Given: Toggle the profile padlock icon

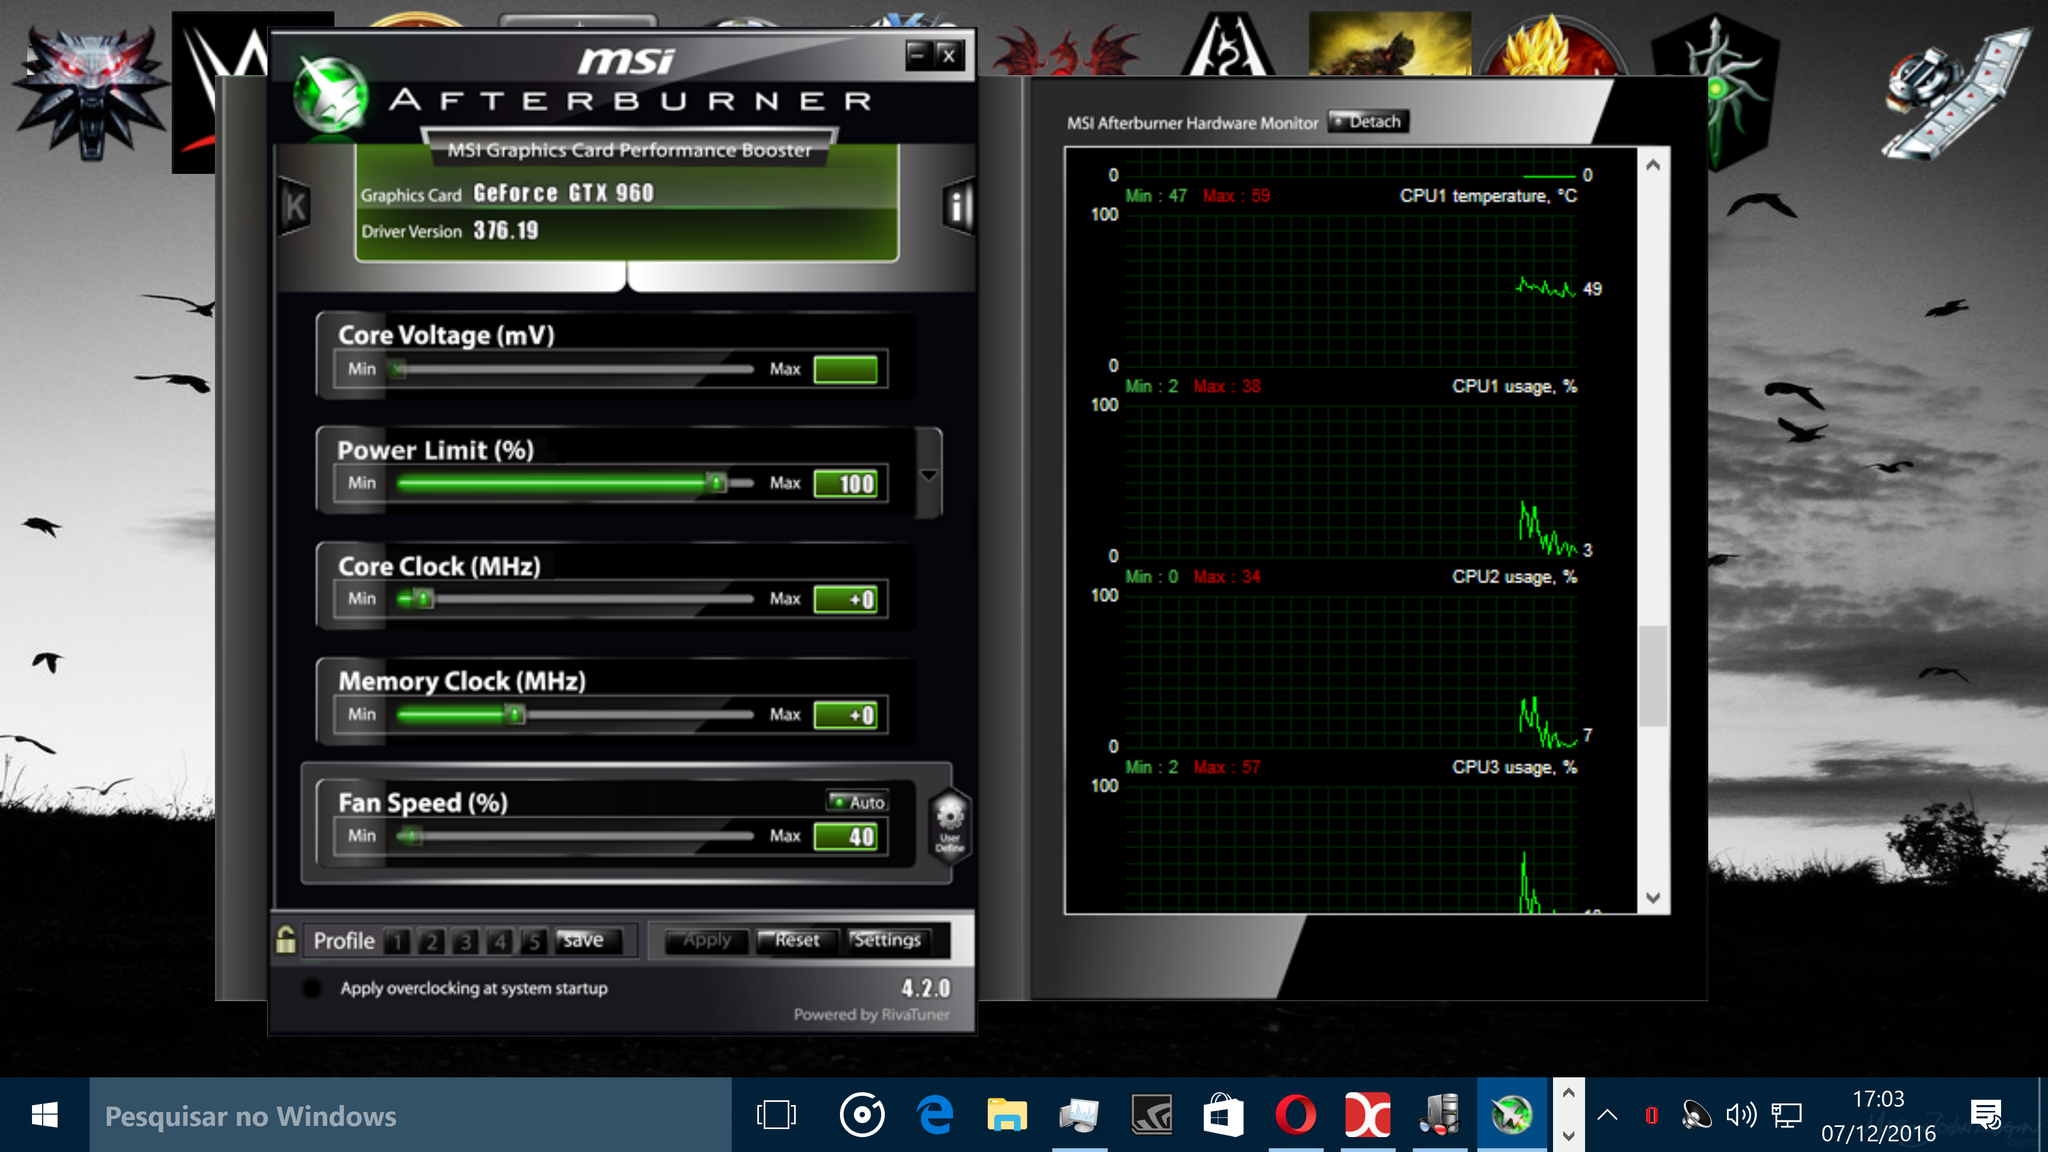Looking at the screenshot, I should pos(286,940).
